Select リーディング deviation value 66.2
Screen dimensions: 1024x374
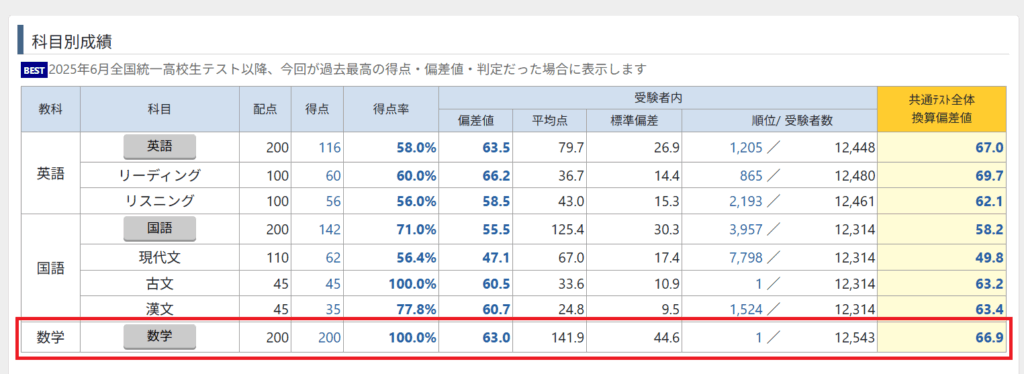click(496, 176)
